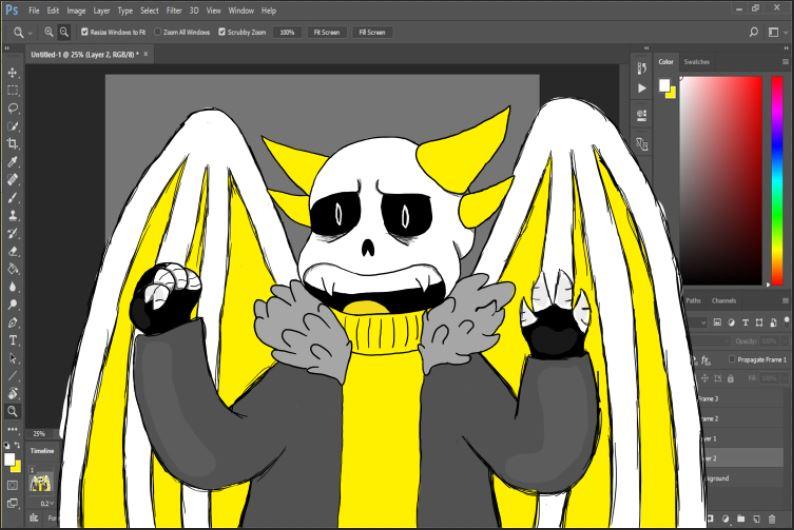Screen dimensions: 794x530
Task: Toggle Quick Mask mode
Action: 13,485
